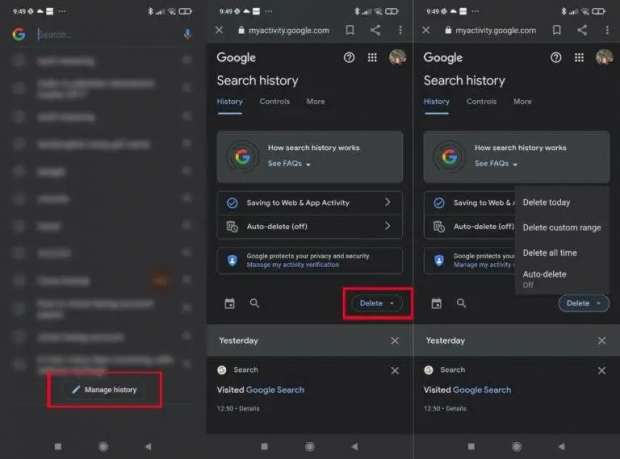Image resolution: width=620 pixels, height=459 pixels.
Task: Tap the bookmark icon in the middle screen
Action: click(350, 31)
